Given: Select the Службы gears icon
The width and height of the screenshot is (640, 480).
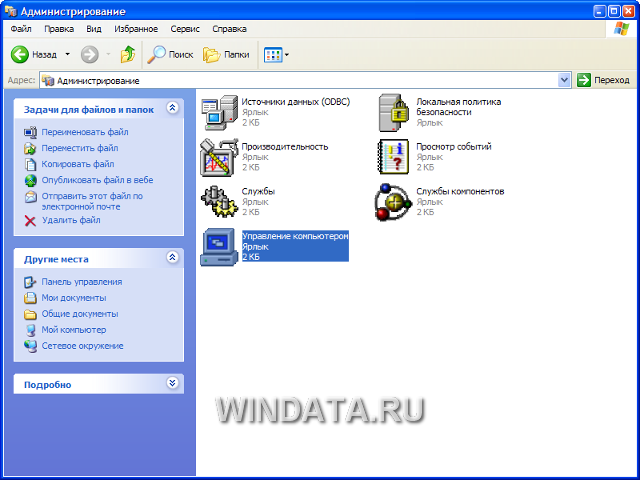Looking at the screenshot, I should tap(219, 202).
